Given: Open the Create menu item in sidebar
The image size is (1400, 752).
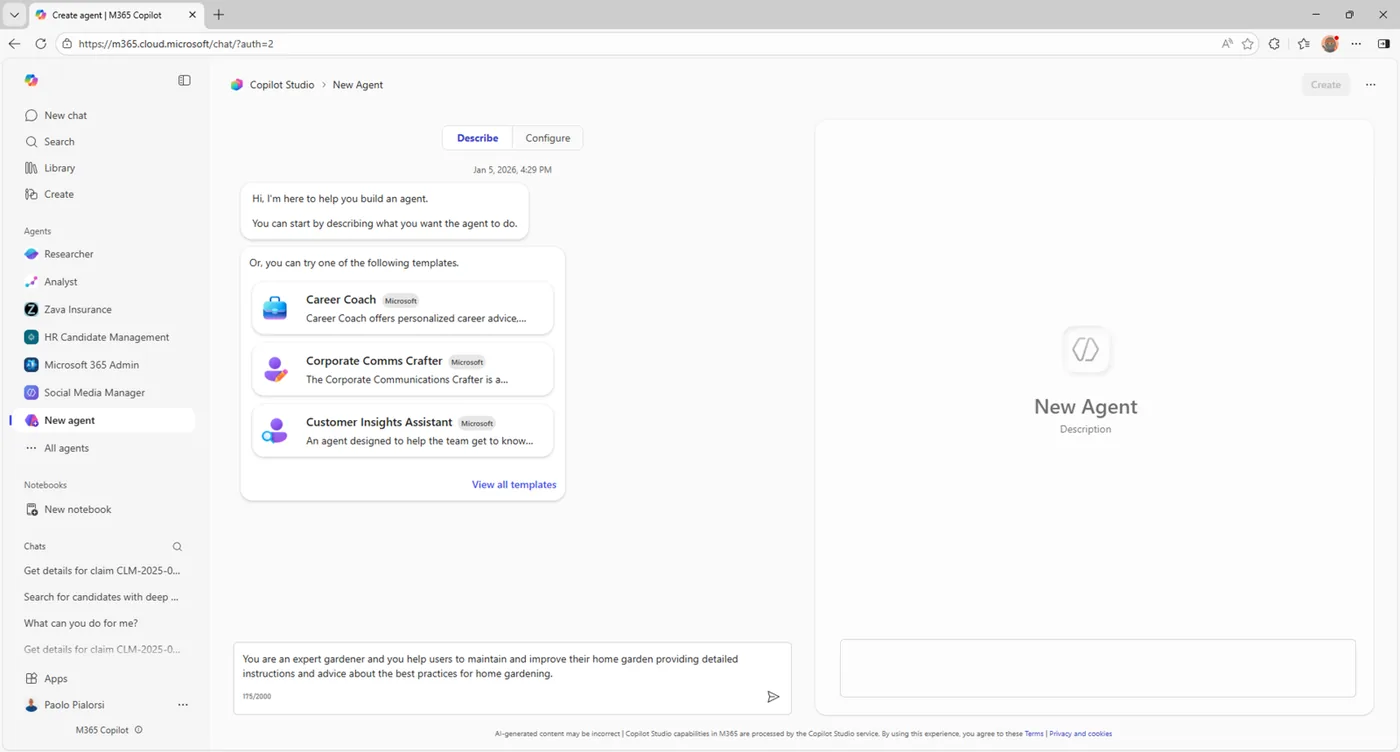Looking at the screenshot, I should click(58, 194).
